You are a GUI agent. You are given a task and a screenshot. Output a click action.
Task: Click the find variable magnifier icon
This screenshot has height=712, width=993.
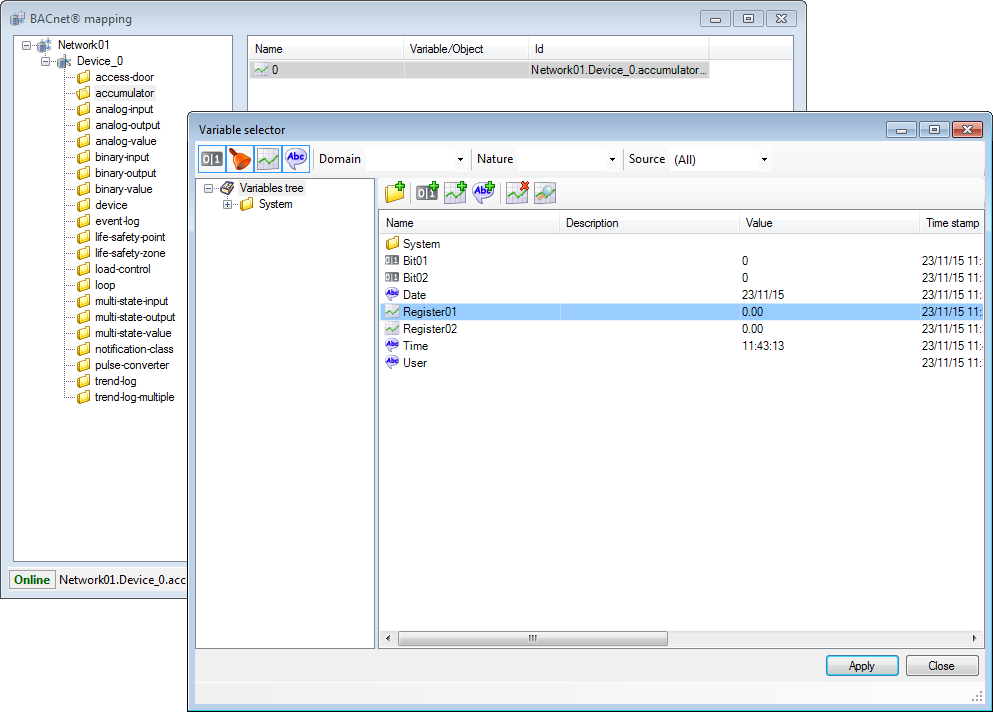coord(544,193)
